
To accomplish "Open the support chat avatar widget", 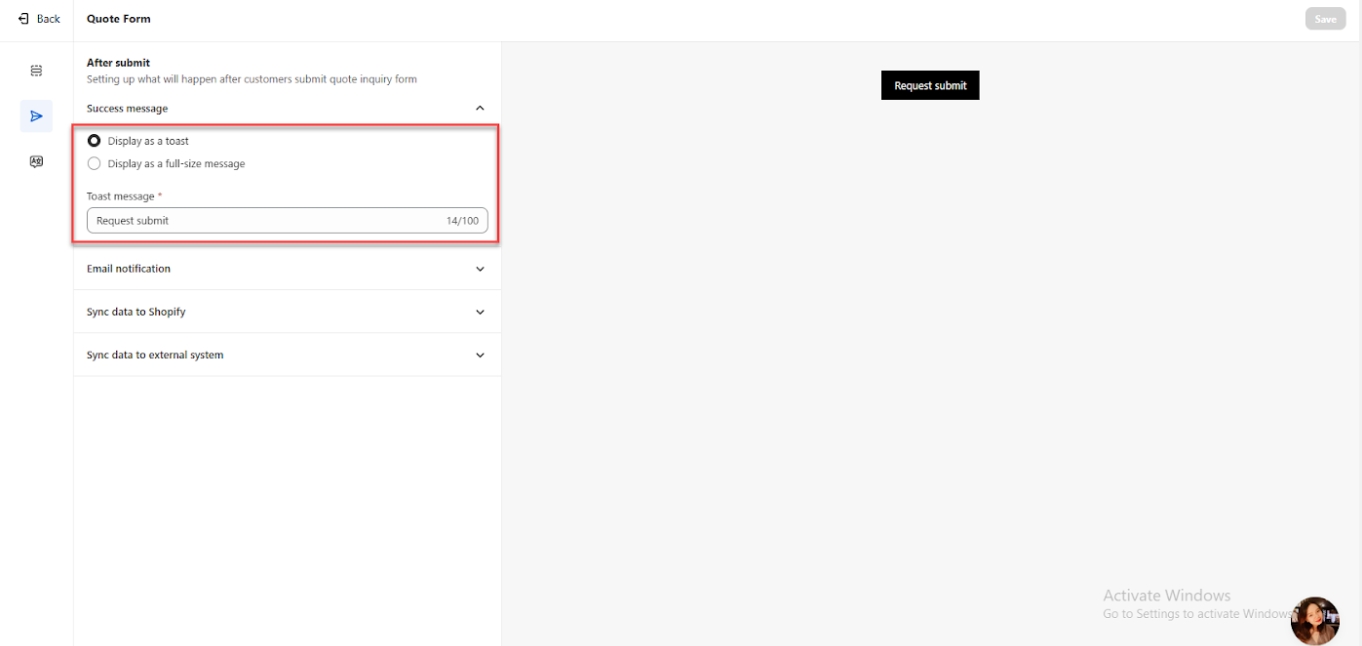I will pyautogui.click(x=1315, y=621).
